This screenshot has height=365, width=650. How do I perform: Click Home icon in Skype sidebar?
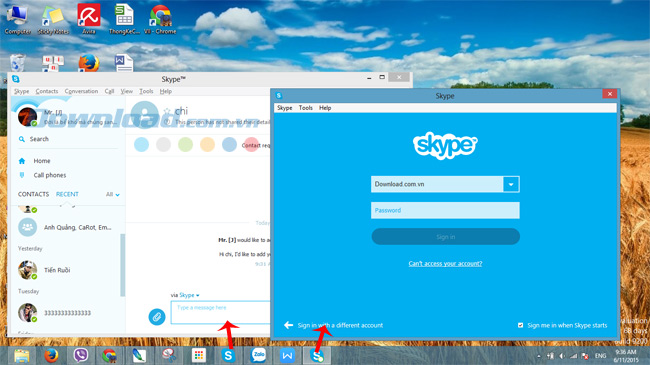pyautogui.click(x=22, y=161)
